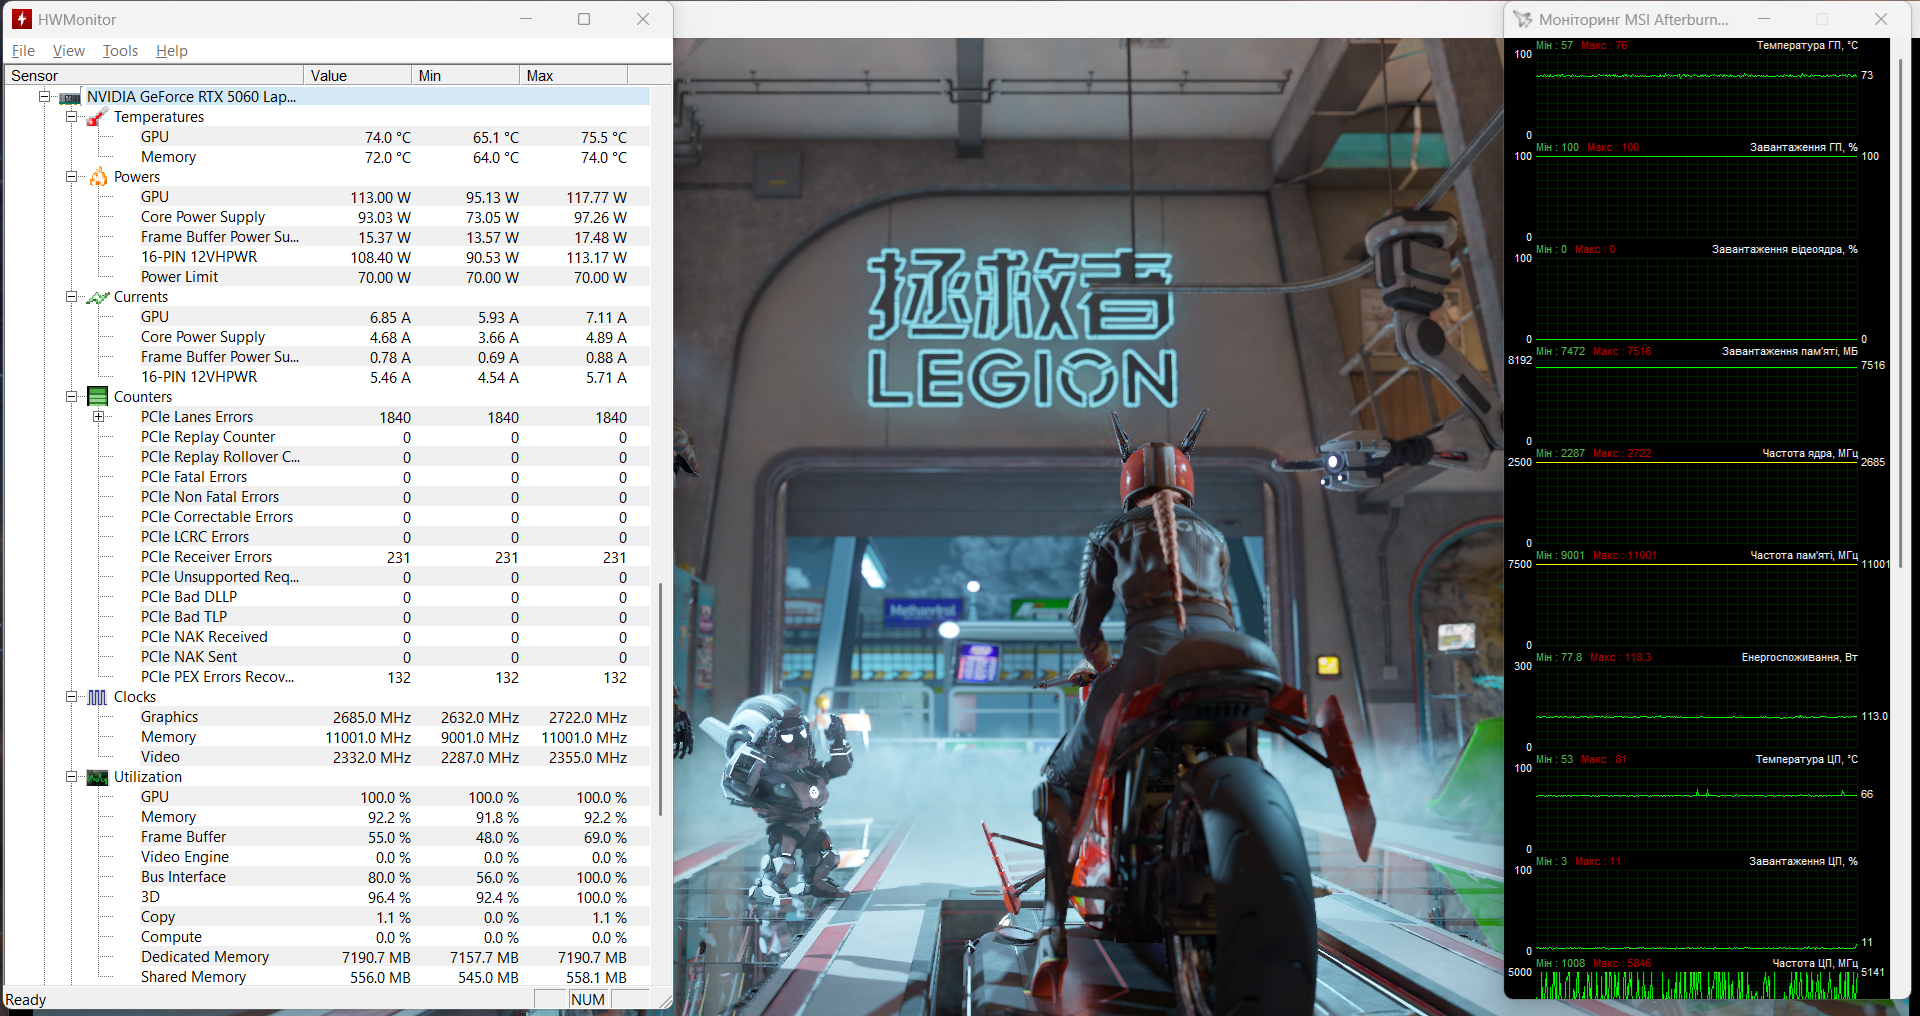Click the Min column header
1920x1016 pixels.
click(466, 76)
